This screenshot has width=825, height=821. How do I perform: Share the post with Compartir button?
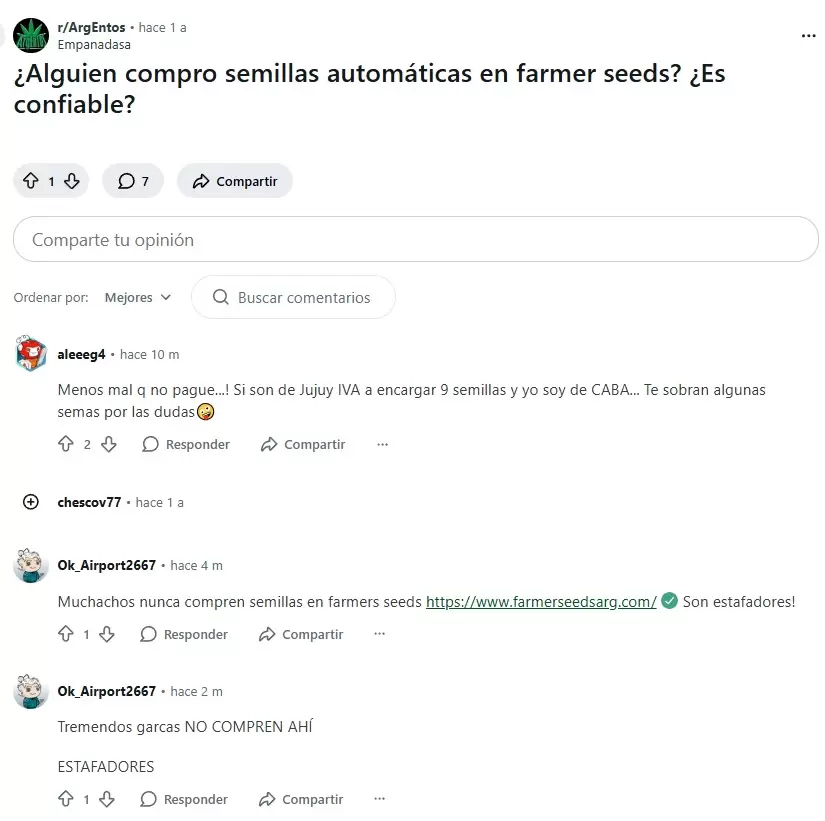[234, 180]
